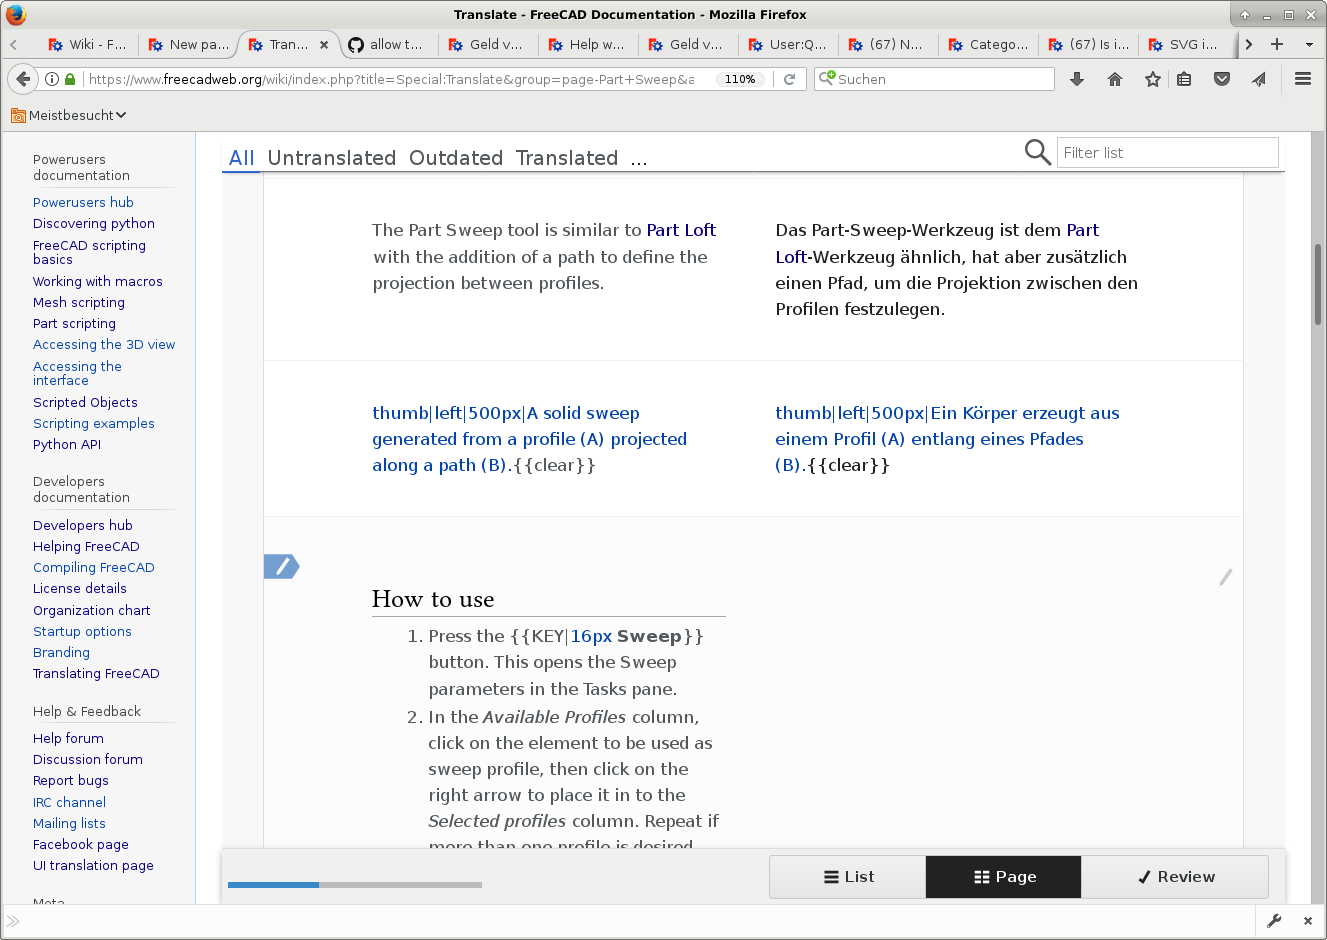The height and width of the screenshot is (940, 1327).
Task: Show site information via the info icon
Action: [x=52, y=79]
